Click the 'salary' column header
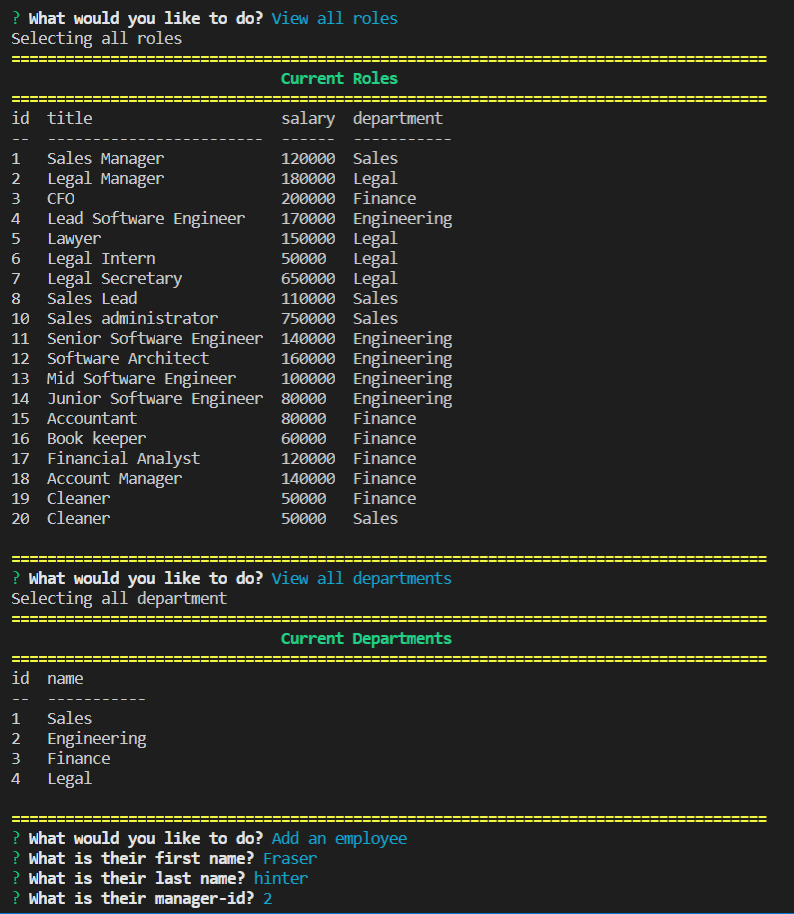This screenshot has height=914, width=794. (308, 119)
